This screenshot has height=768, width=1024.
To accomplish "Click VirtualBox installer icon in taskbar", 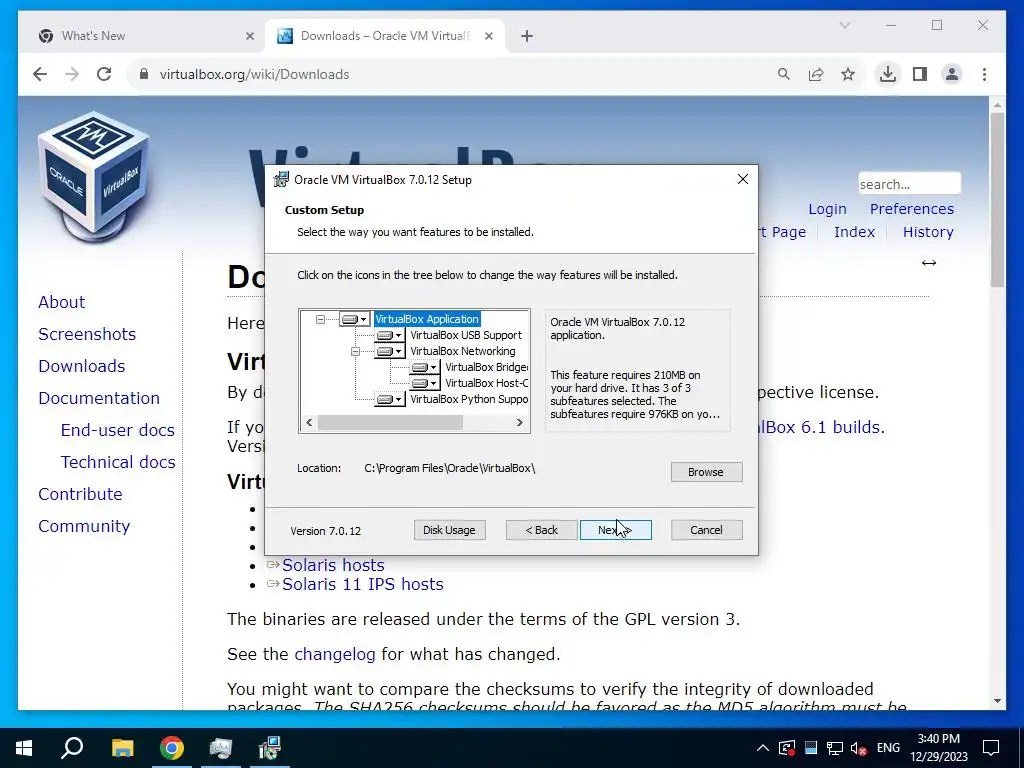I will (x=270, y=748).
